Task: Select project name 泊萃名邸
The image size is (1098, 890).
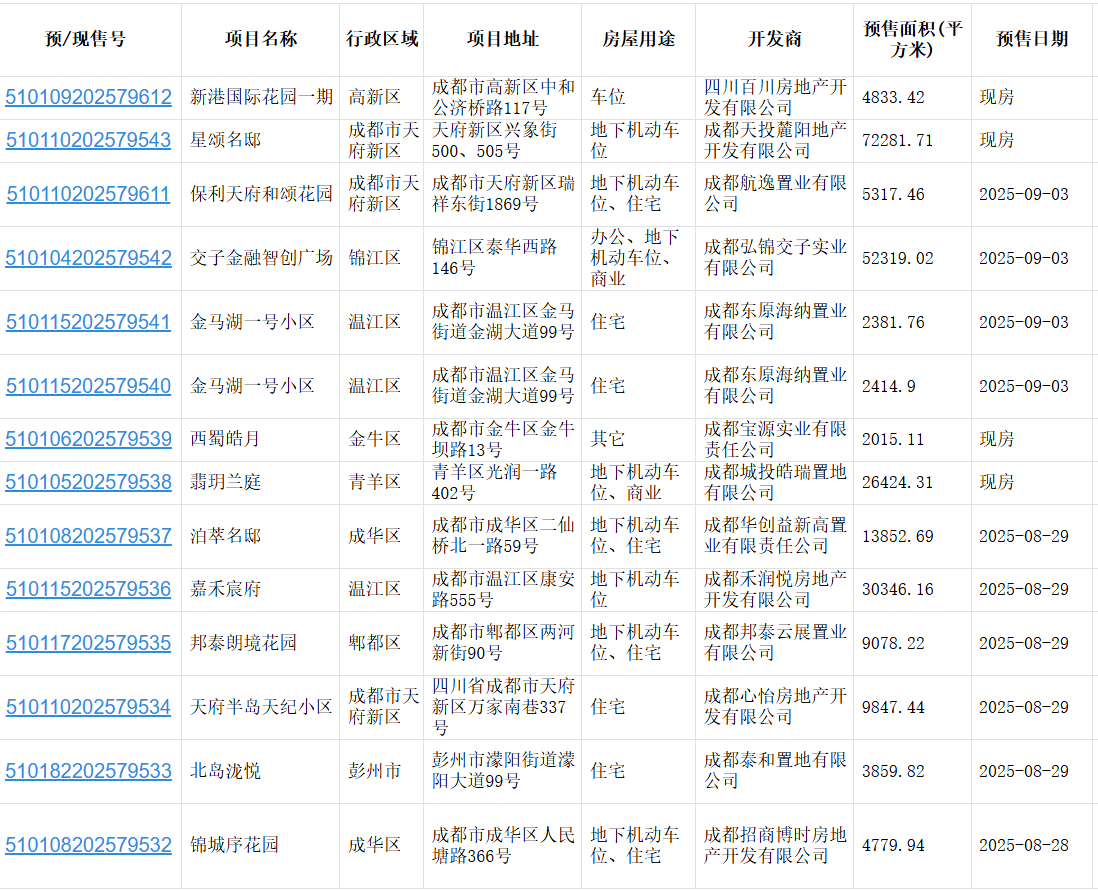Action: click(225, 536)
